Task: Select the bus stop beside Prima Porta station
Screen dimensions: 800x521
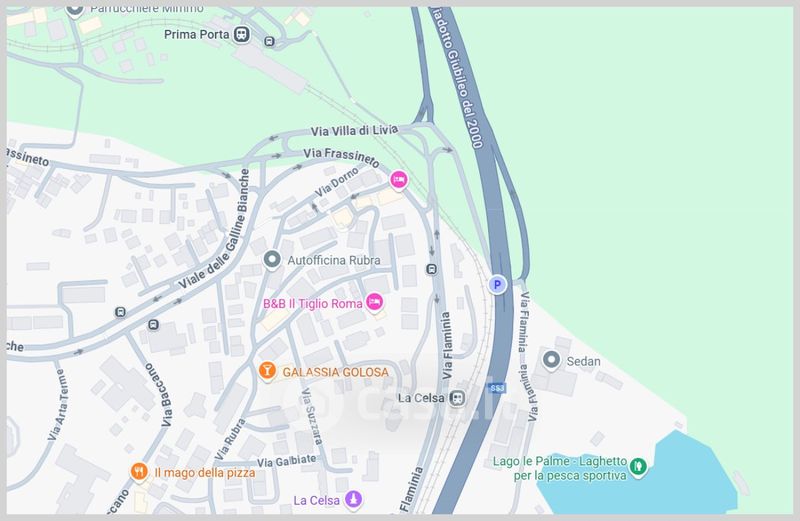Action: click(x=269, y=42)
